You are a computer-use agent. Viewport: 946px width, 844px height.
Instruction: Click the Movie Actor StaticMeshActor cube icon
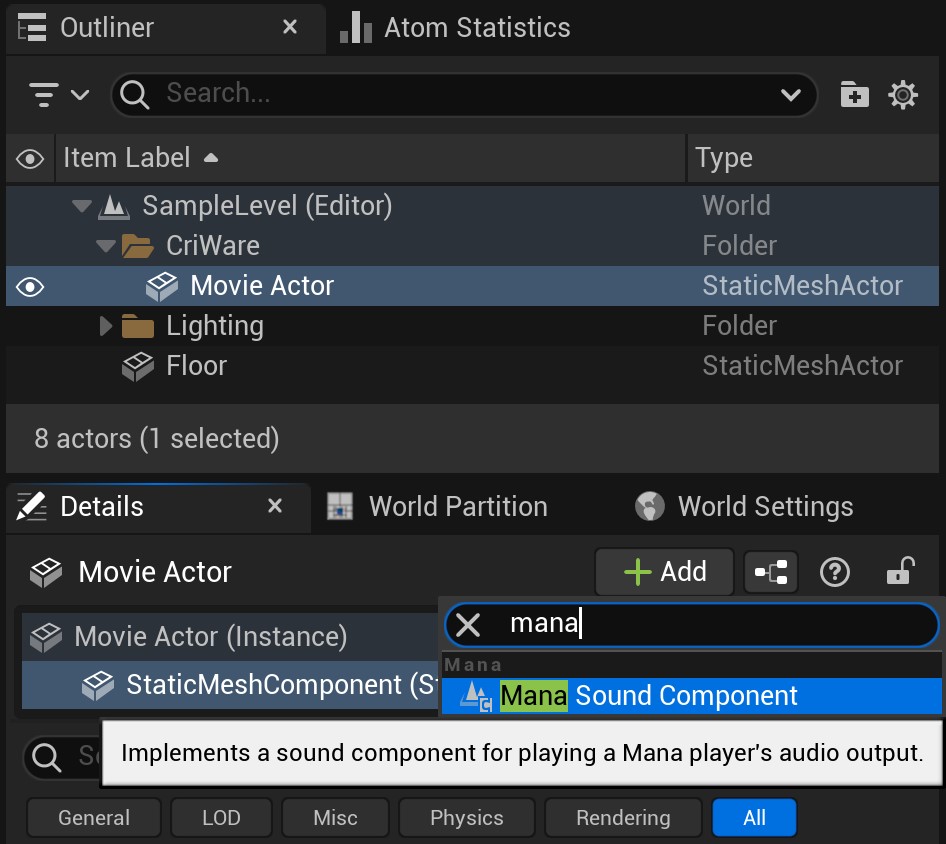[x=161, y=286]
